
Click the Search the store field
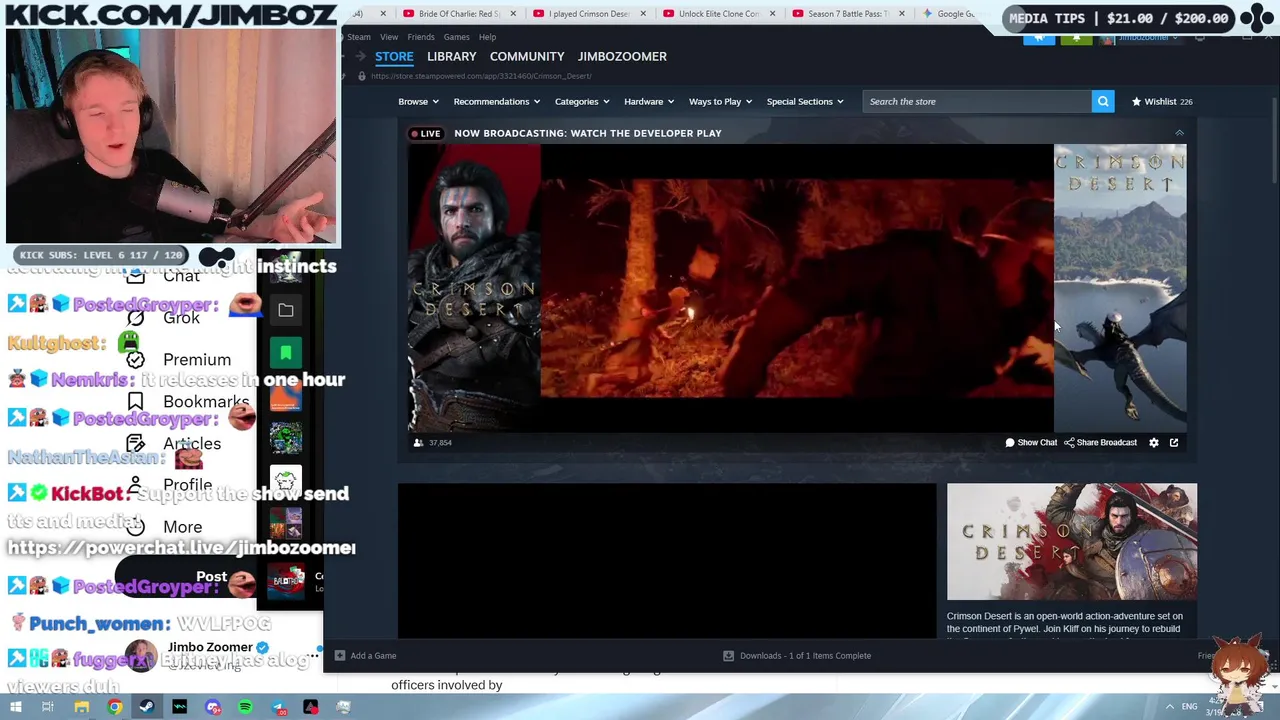pos(977,101)
